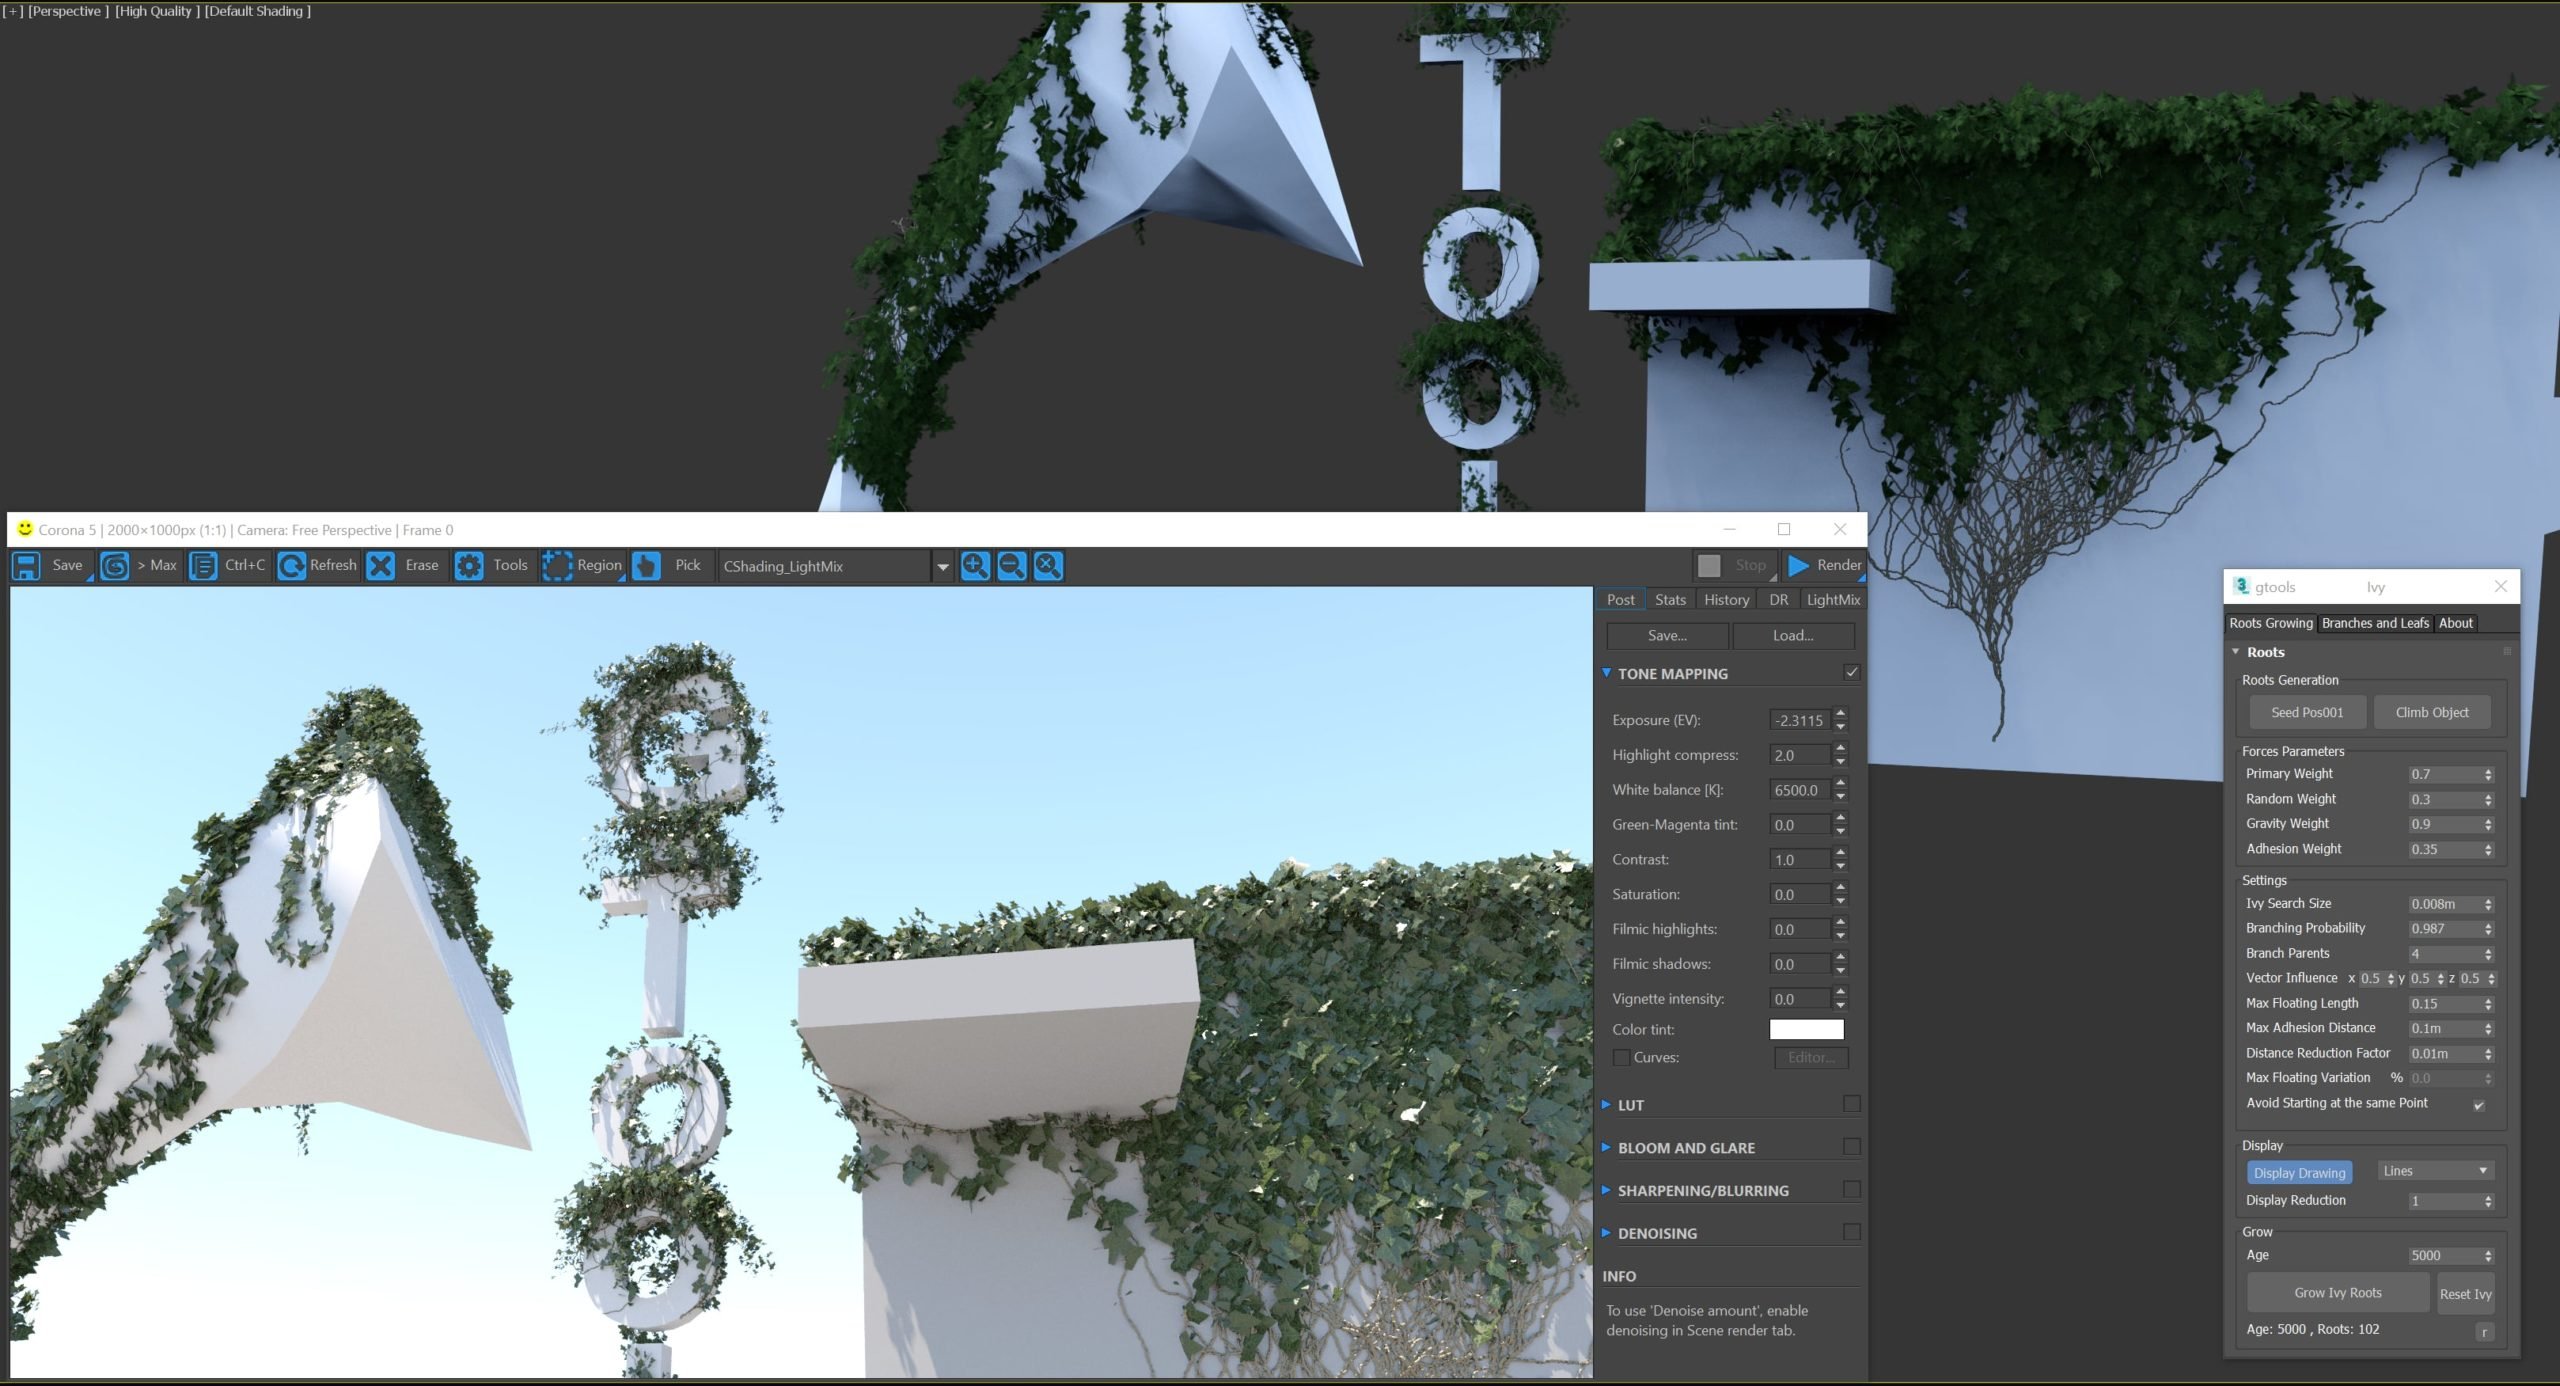This screenshot has width=2560, height=1386.
Task: Click the Erase X icon
Action: 381,566
